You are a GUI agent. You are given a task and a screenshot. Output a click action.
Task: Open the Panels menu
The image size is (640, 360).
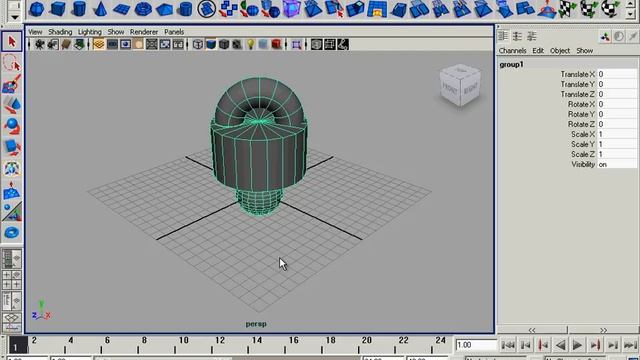pyautogui.click(x=174, y=32)
